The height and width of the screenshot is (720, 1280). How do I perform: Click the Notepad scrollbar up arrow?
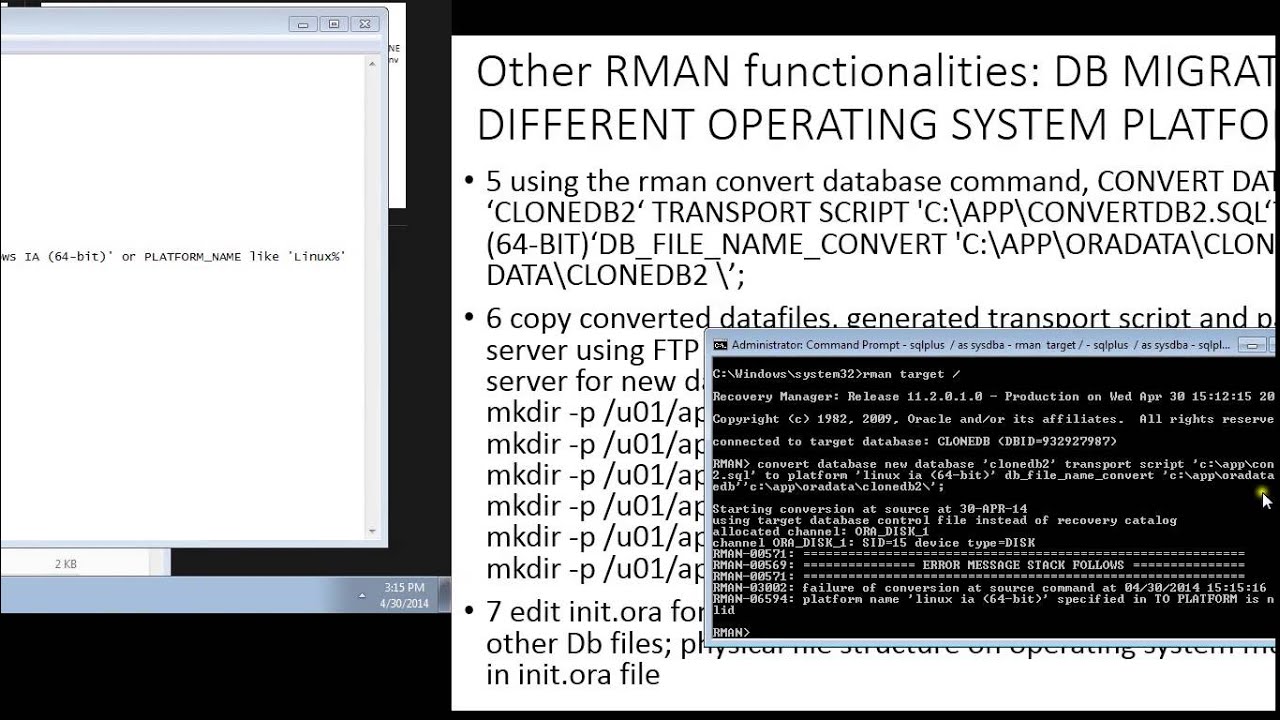point(372,64)
